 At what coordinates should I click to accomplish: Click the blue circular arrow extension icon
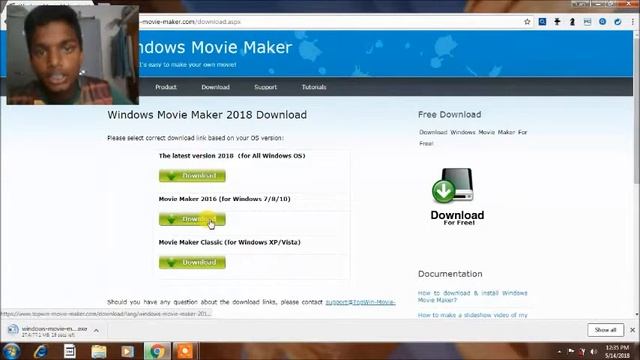pos(618,22)
